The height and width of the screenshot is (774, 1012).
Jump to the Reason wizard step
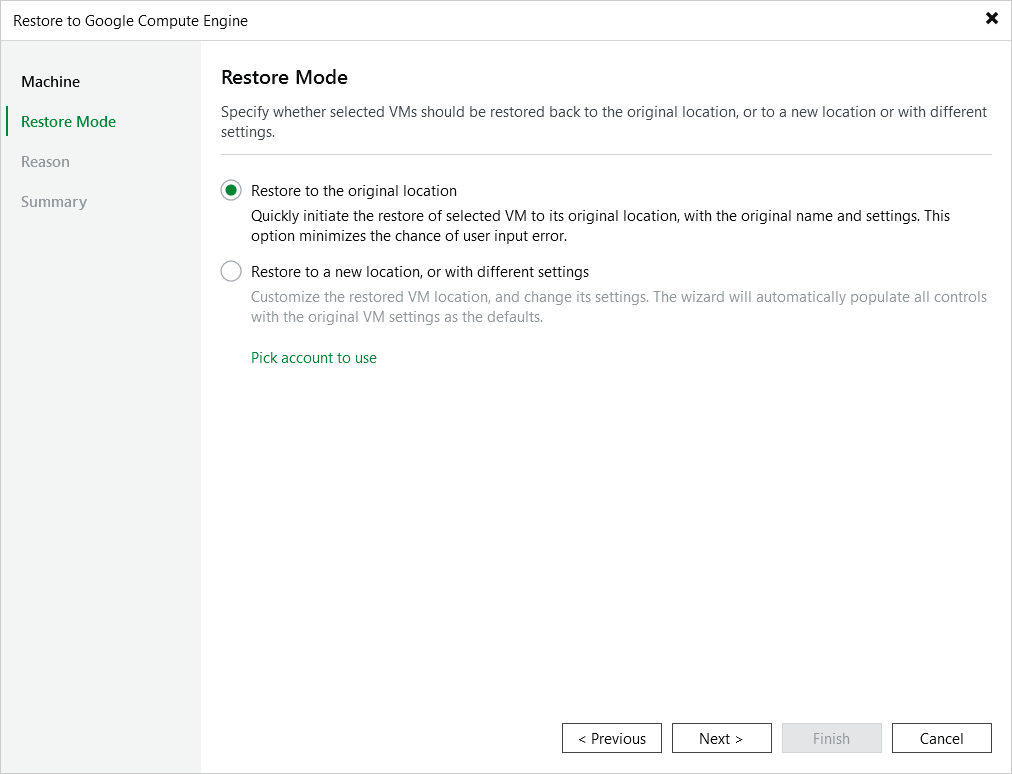(x=45, y=162)
